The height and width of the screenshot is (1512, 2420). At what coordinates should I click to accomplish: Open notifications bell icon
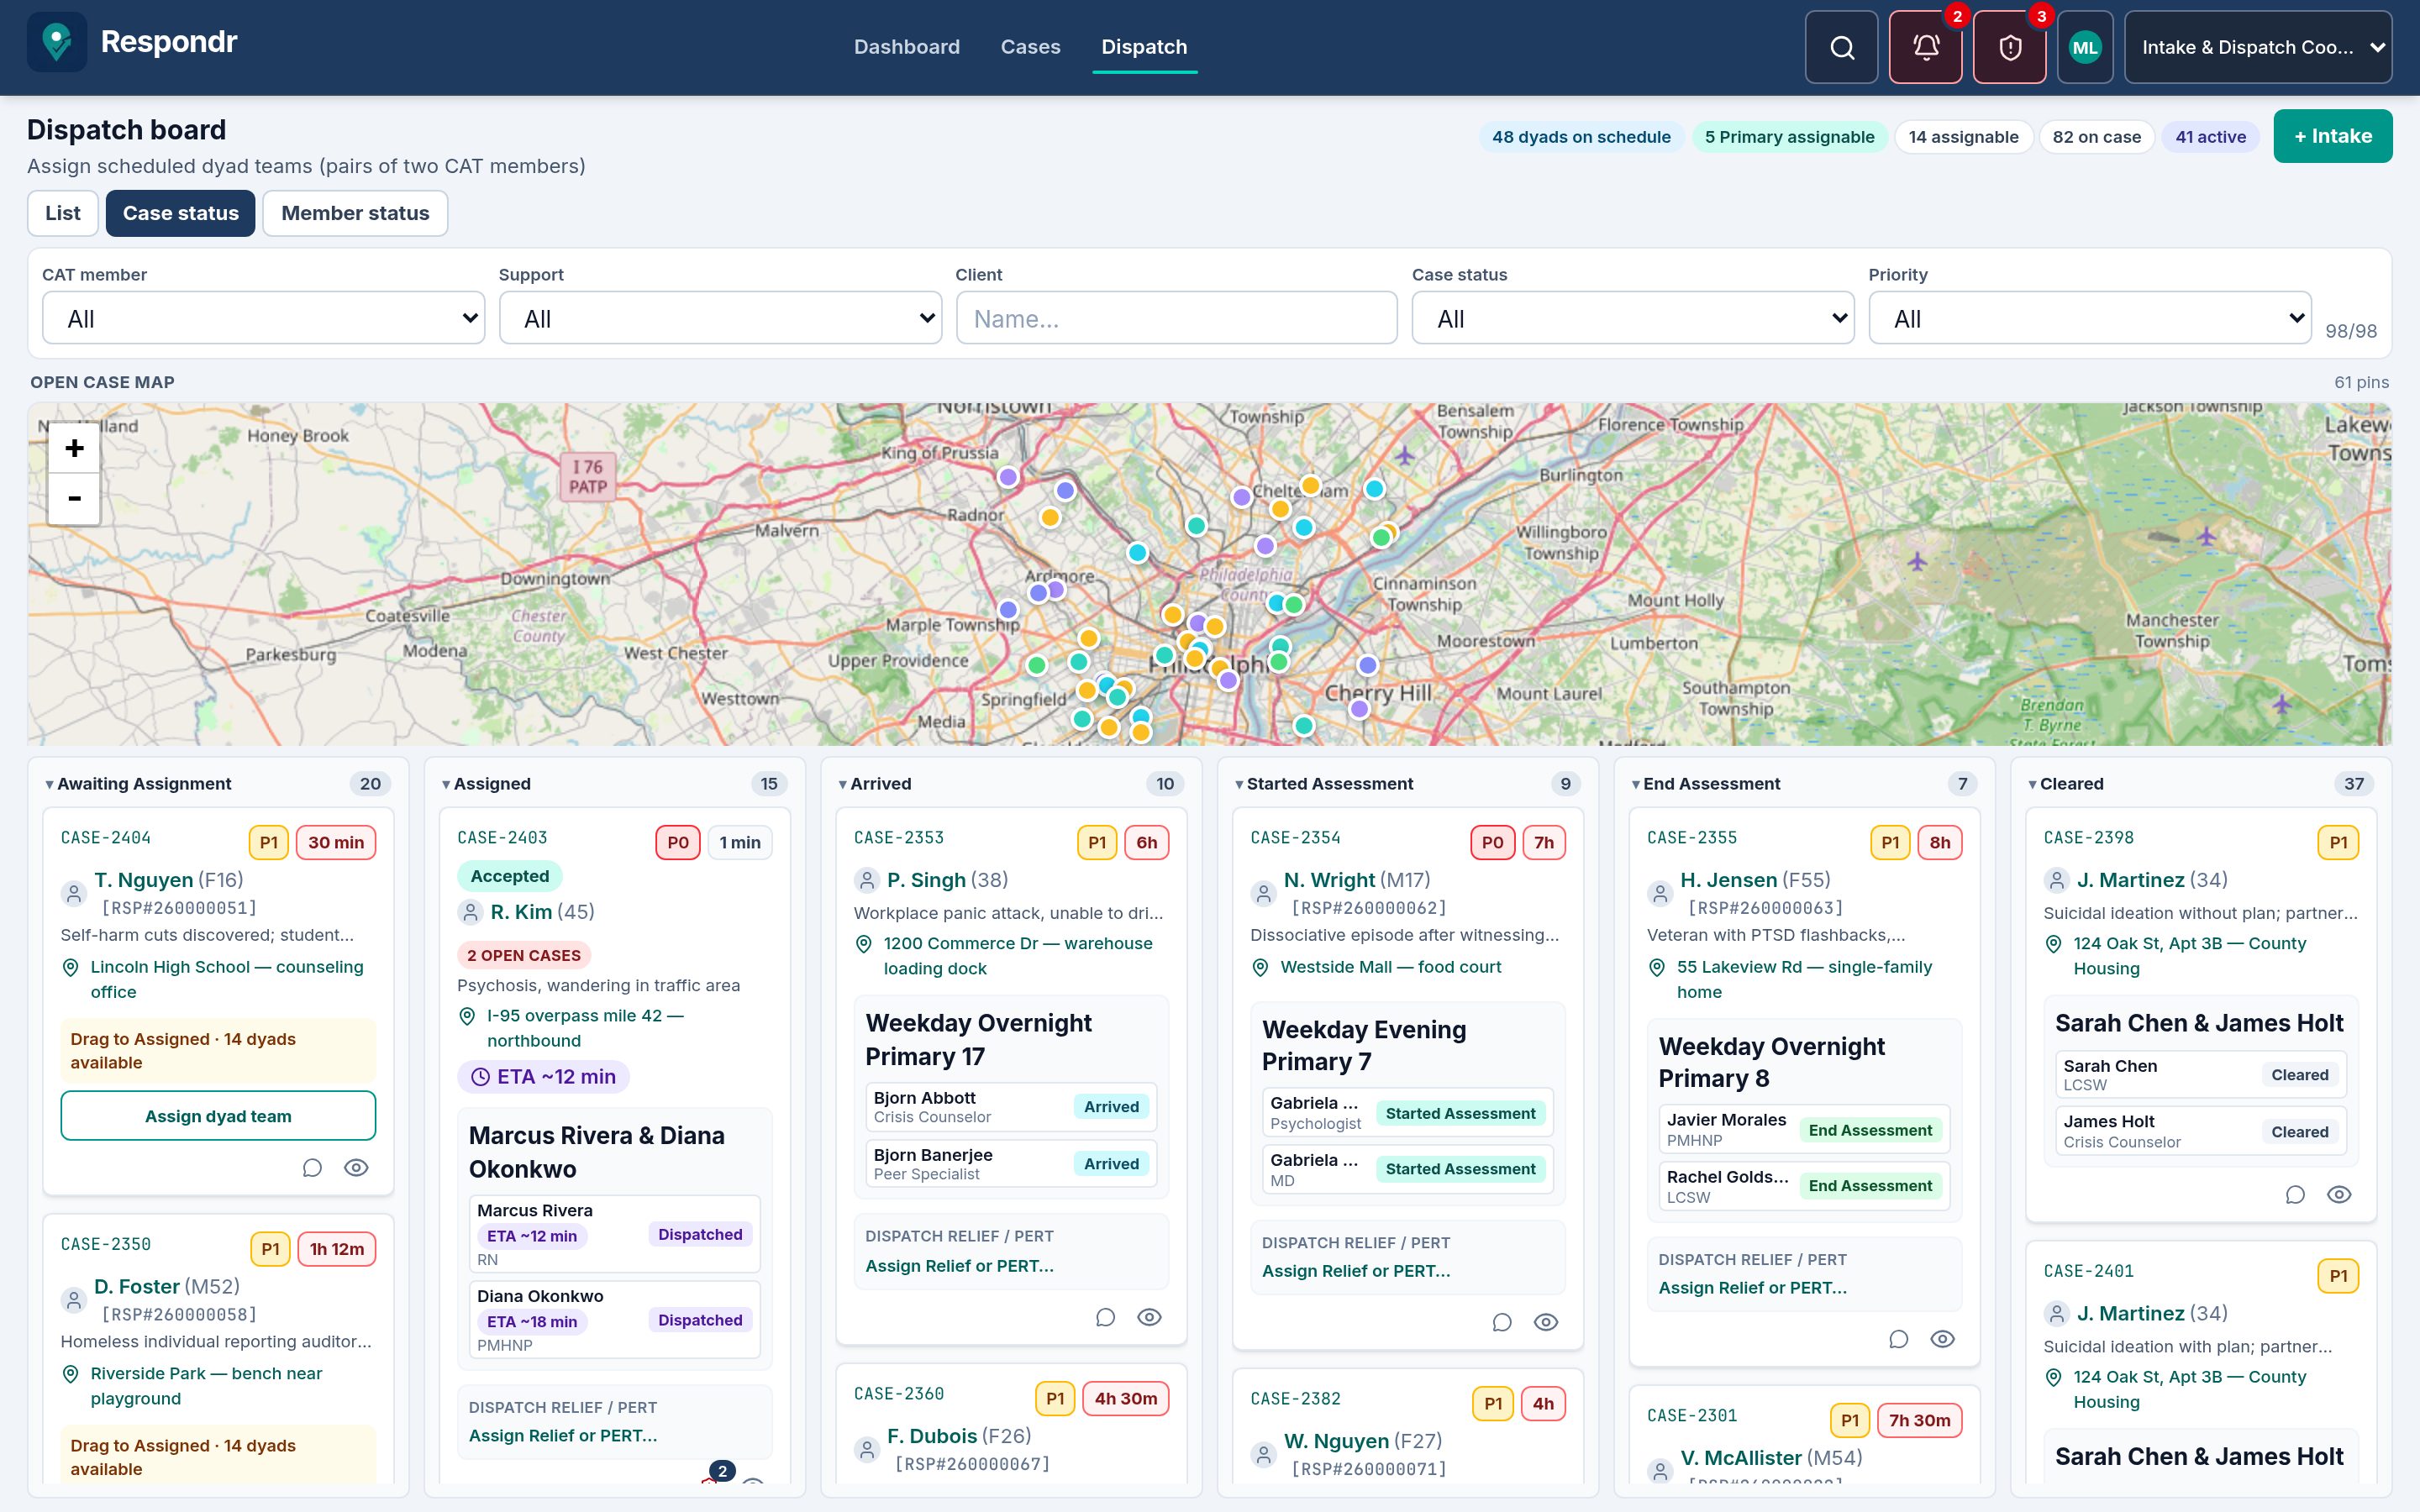1925,47
